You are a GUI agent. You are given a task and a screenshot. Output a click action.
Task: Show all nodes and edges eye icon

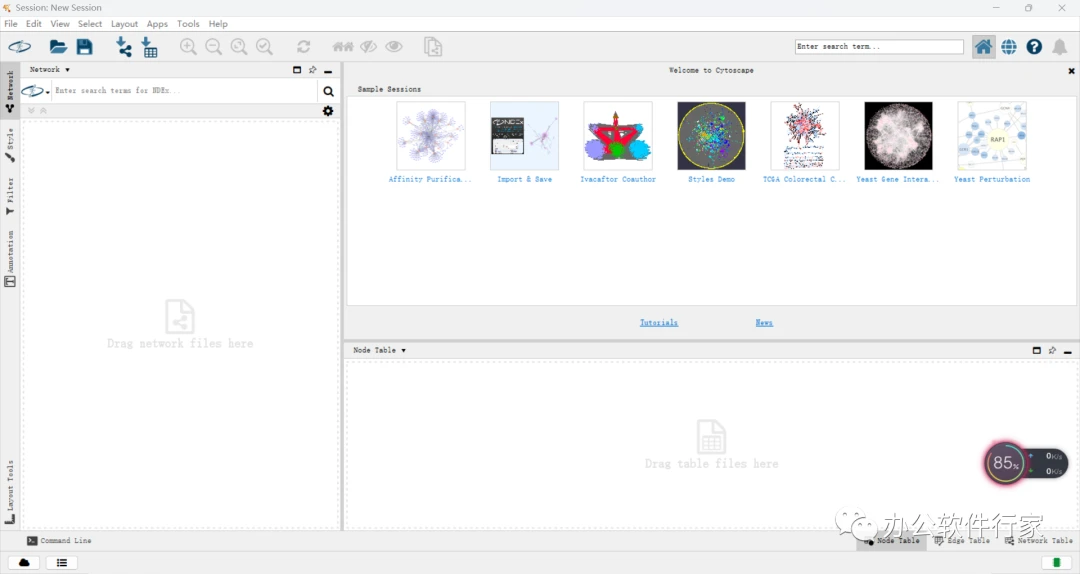(x=394, y=47)
